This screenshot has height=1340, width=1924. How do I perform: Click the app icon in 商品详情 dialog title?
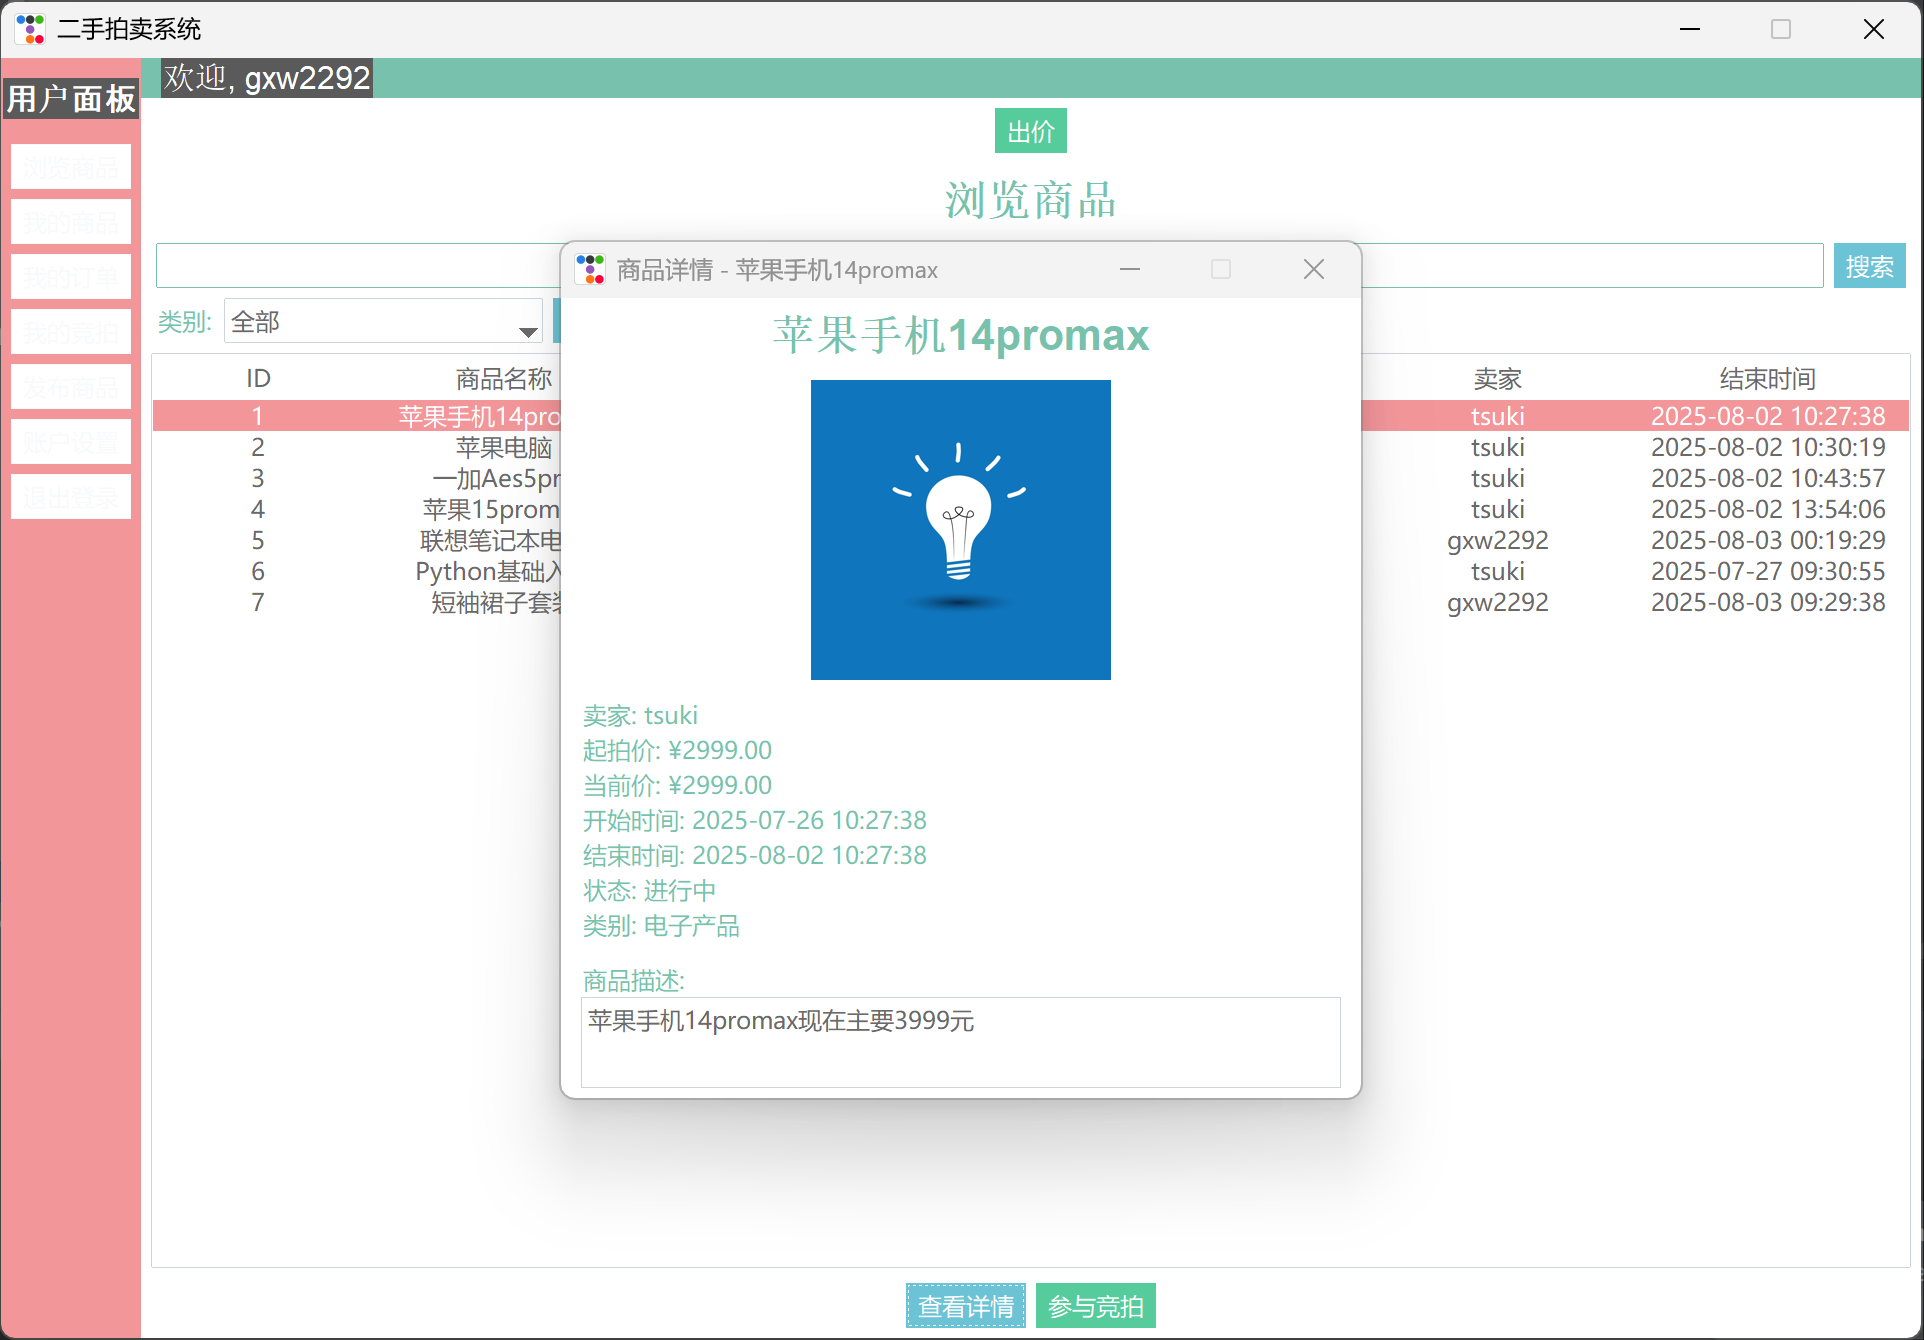pos(590,269)
